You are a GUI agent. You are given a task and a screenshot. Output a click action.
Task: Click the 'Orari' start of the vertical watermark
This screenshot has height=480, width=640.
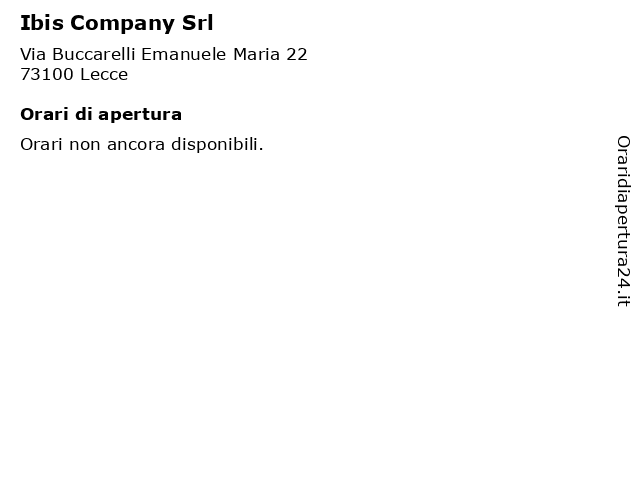tap(624, 152)
